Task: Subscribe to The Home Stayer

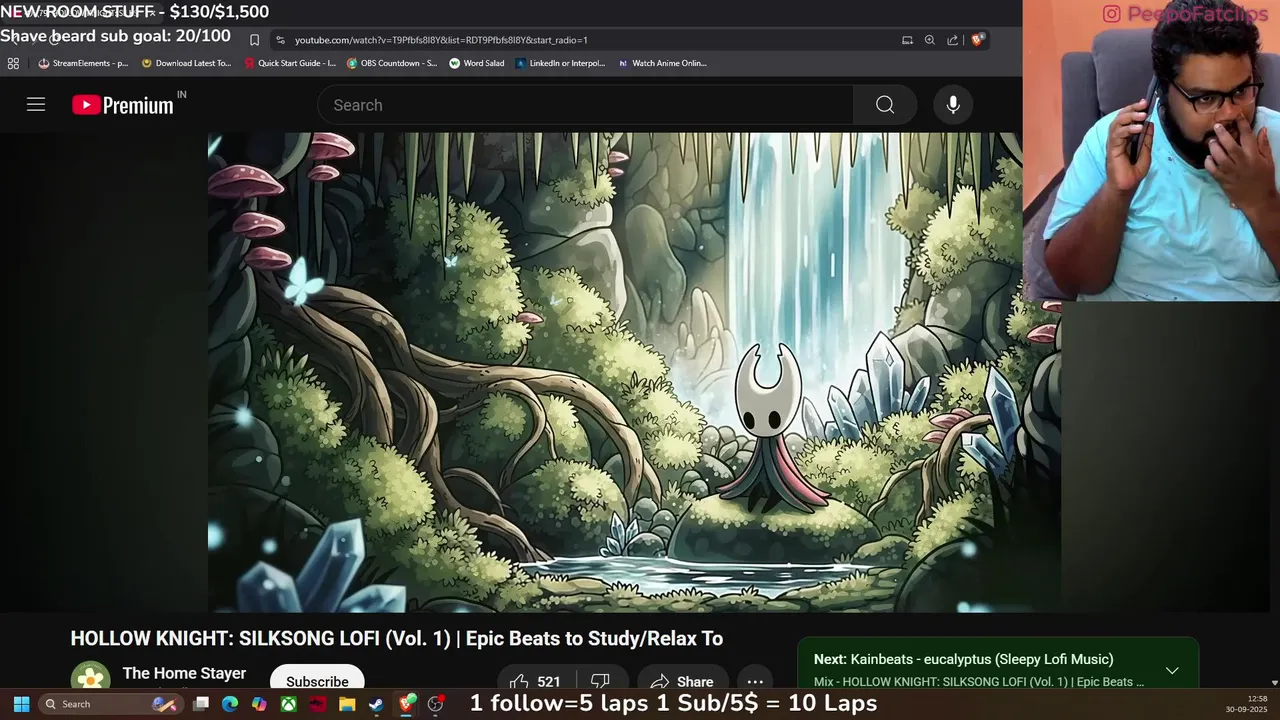Action: [317, 681]
